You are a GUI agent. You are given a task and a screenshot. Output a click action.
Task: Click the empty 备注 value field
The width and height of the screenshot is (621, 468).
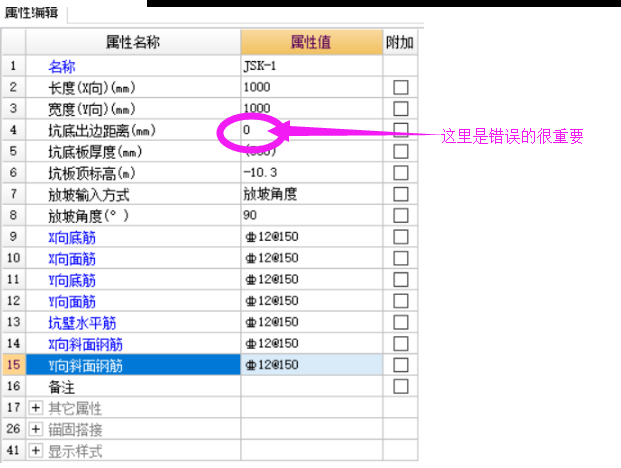pyautogui.click(x=311, y=386)
